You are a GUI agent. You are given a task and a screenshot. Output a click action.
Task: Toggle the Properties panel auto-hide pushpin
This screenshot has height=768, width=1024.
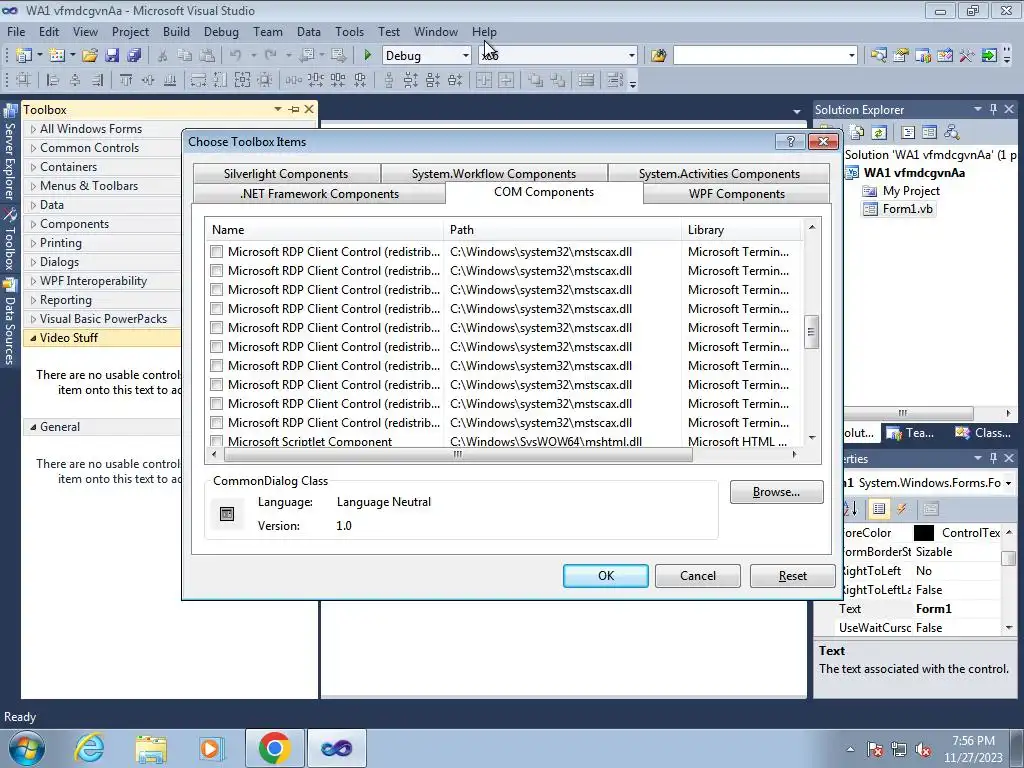point(993,458)
